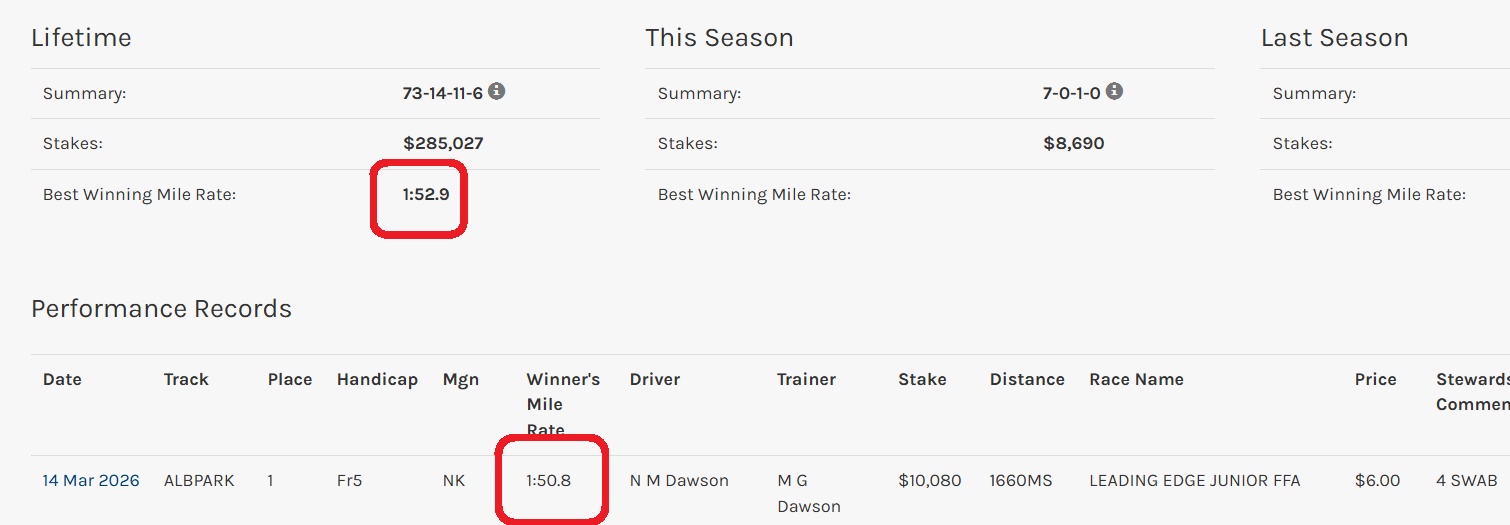
Task: Open the 14 Mar 2026 race link
Action: pyautogui.click(x=91, y=481)
